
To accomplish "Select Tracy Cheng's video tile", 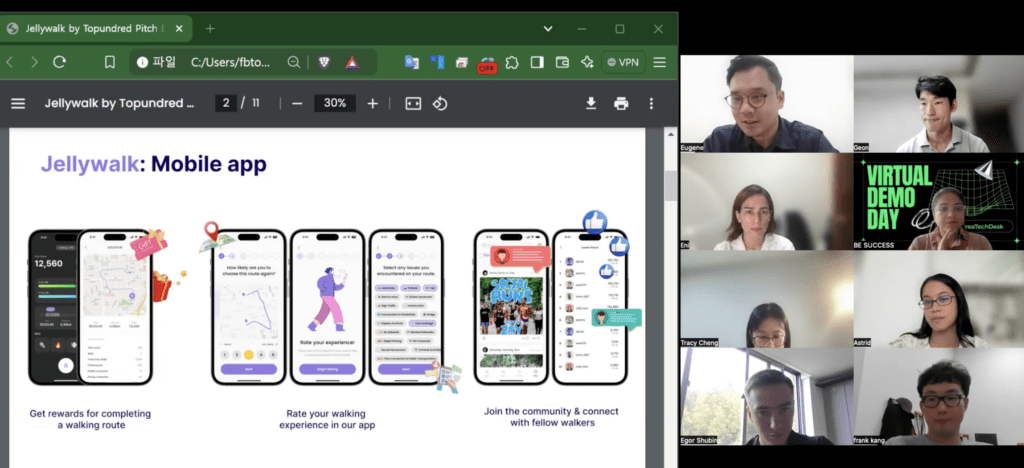I will coord(767,300).
